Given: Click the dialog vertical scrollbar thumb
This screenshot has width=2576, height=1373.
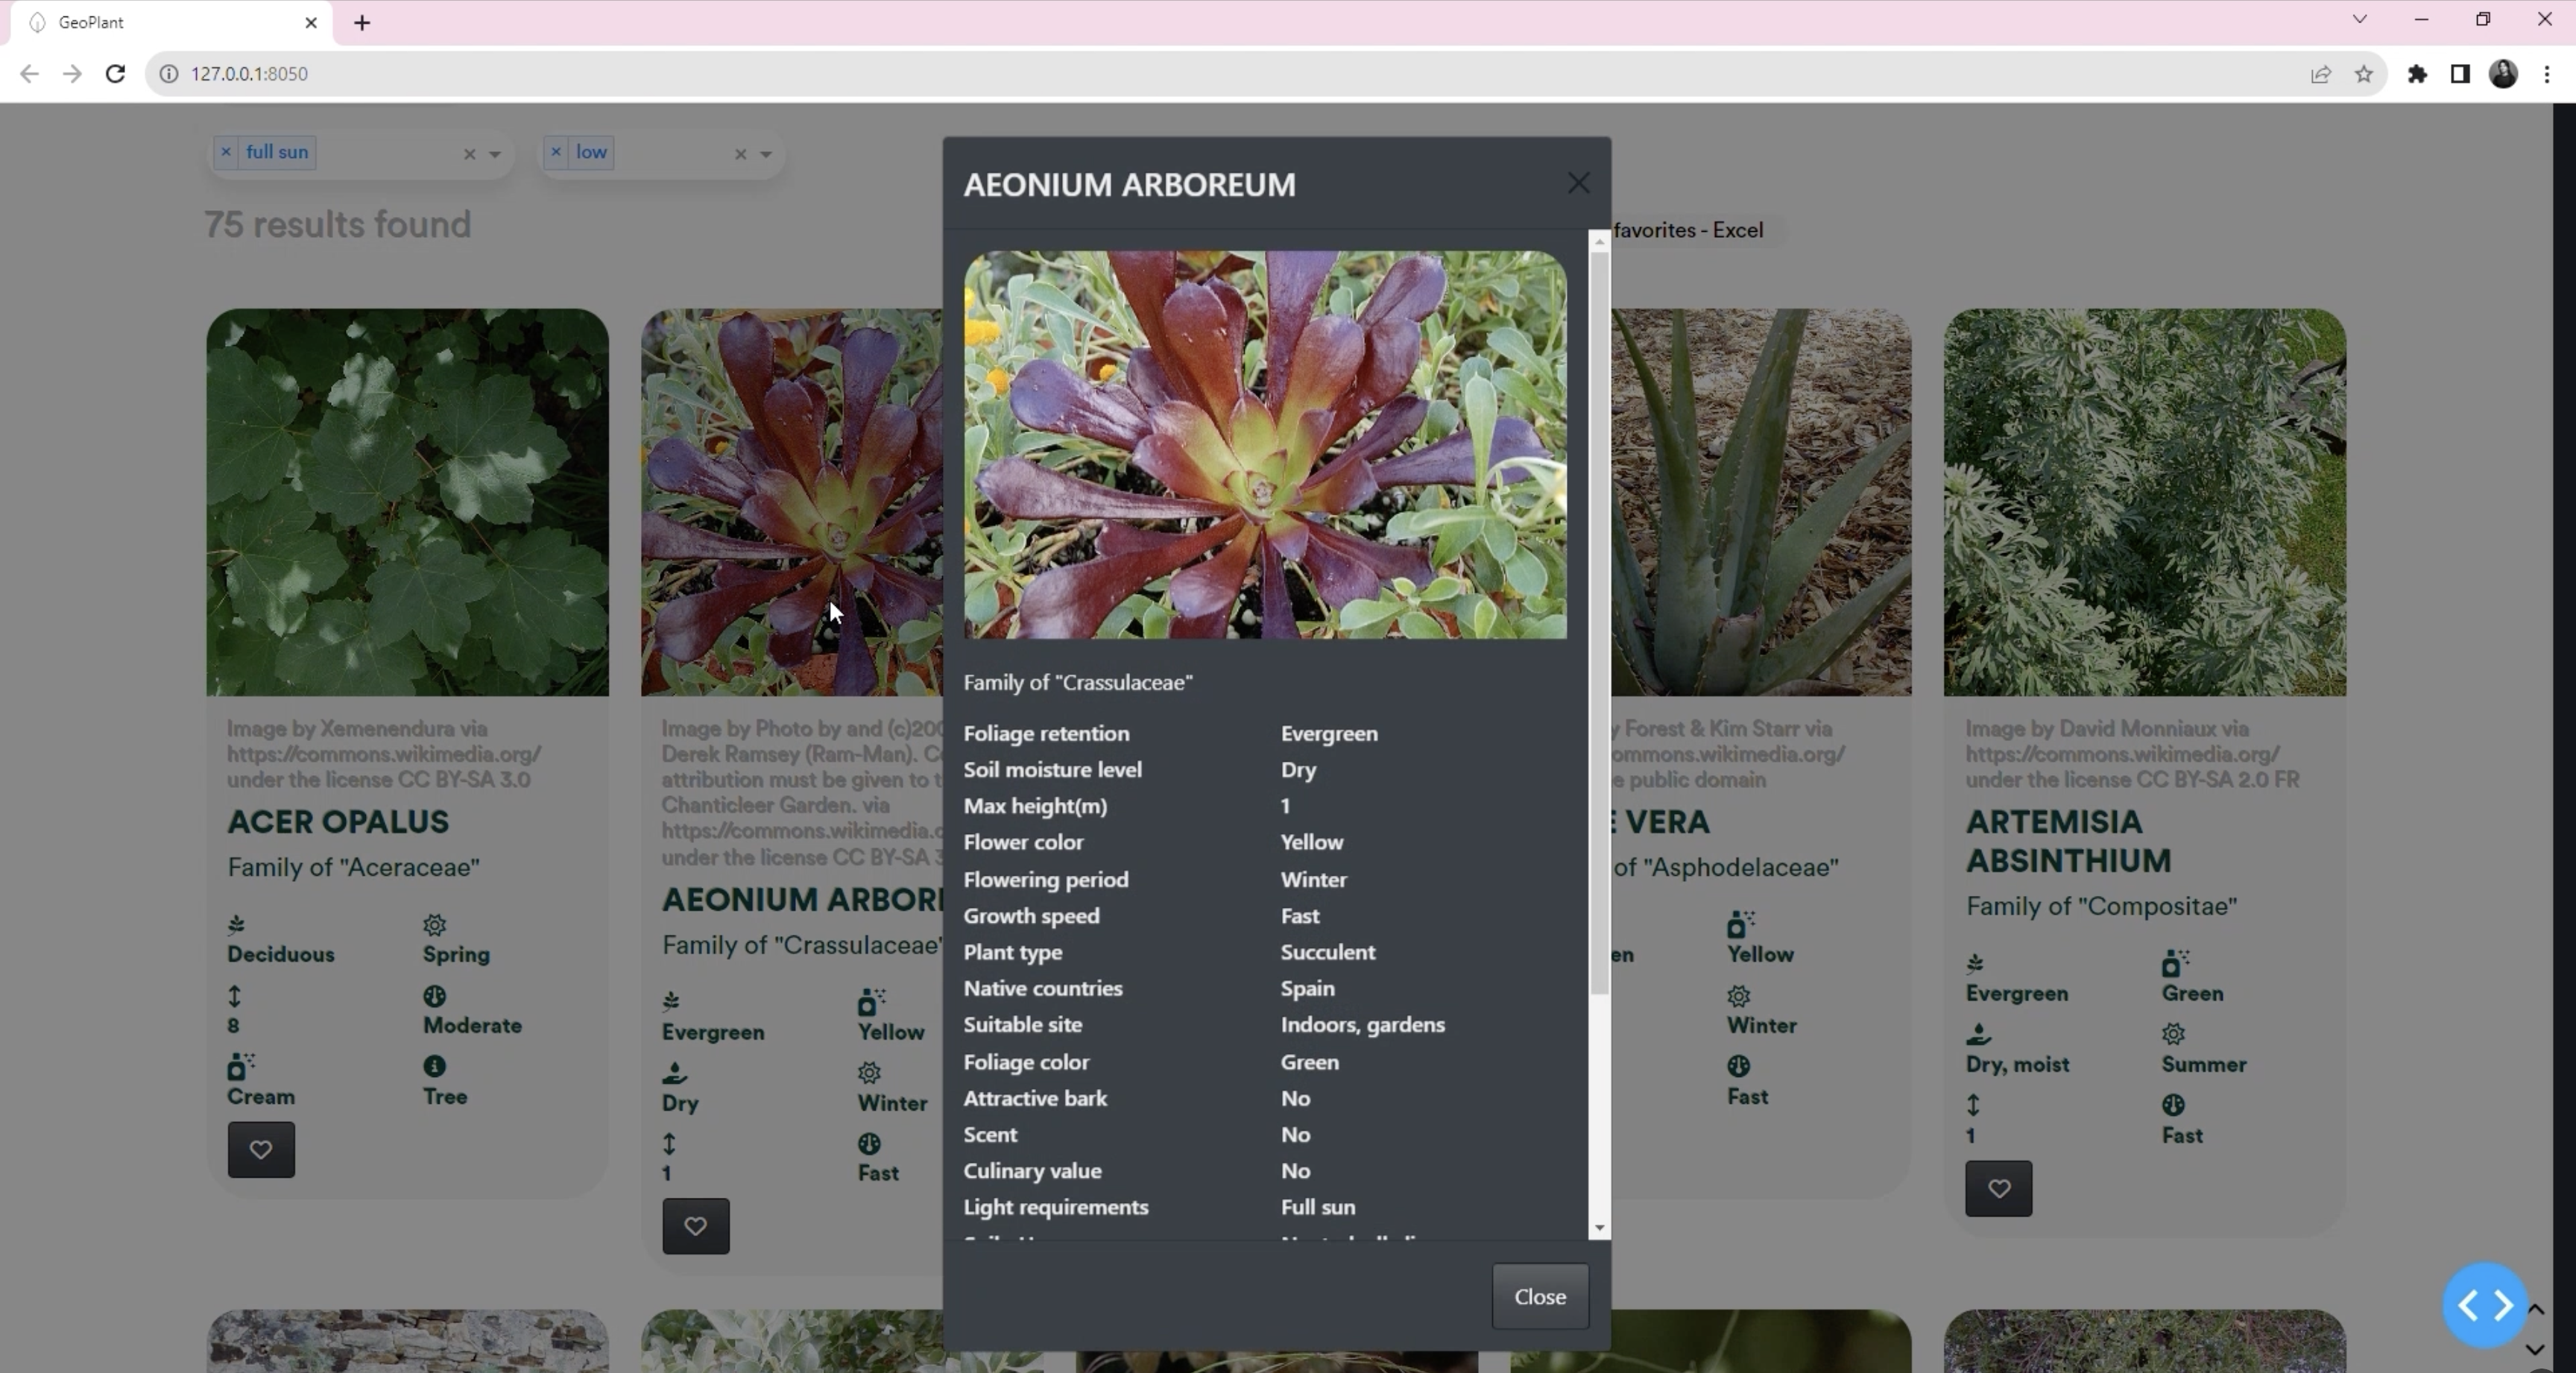Looking at the screenshot, I should (1599, 623).
